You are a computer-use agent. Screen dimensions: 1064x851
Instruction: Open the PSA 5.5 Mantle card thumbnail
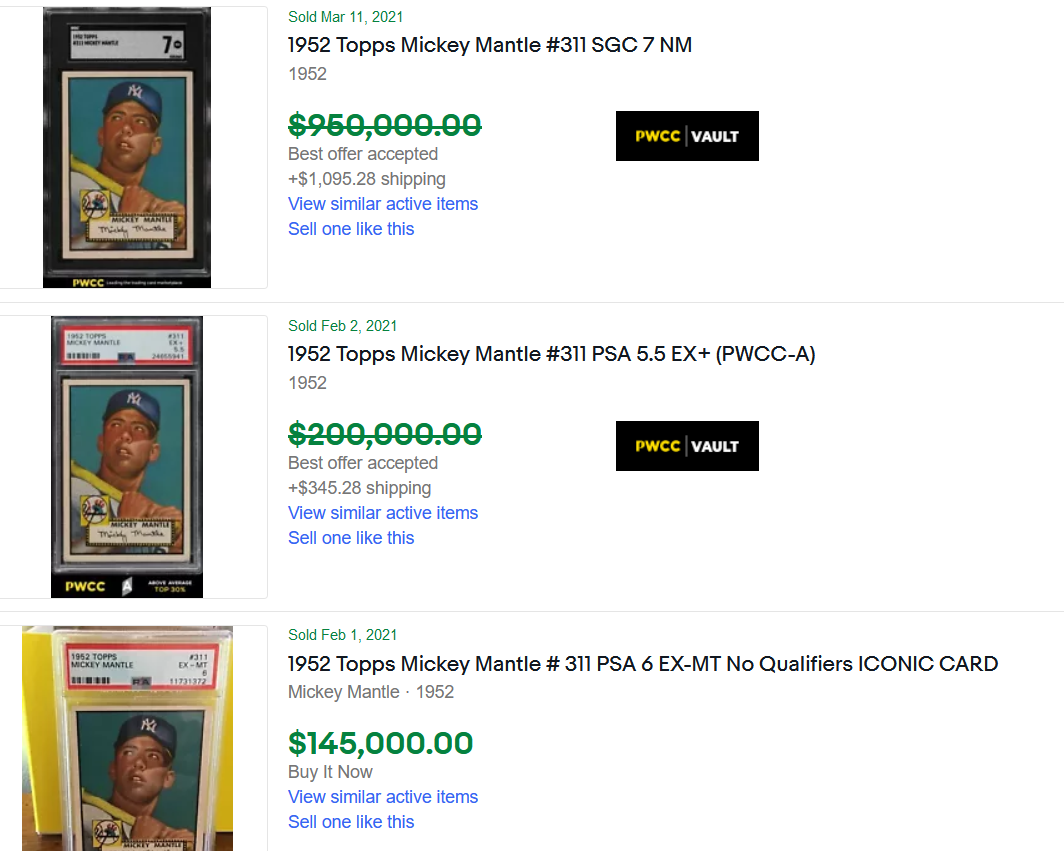click(x=127, y=457)
